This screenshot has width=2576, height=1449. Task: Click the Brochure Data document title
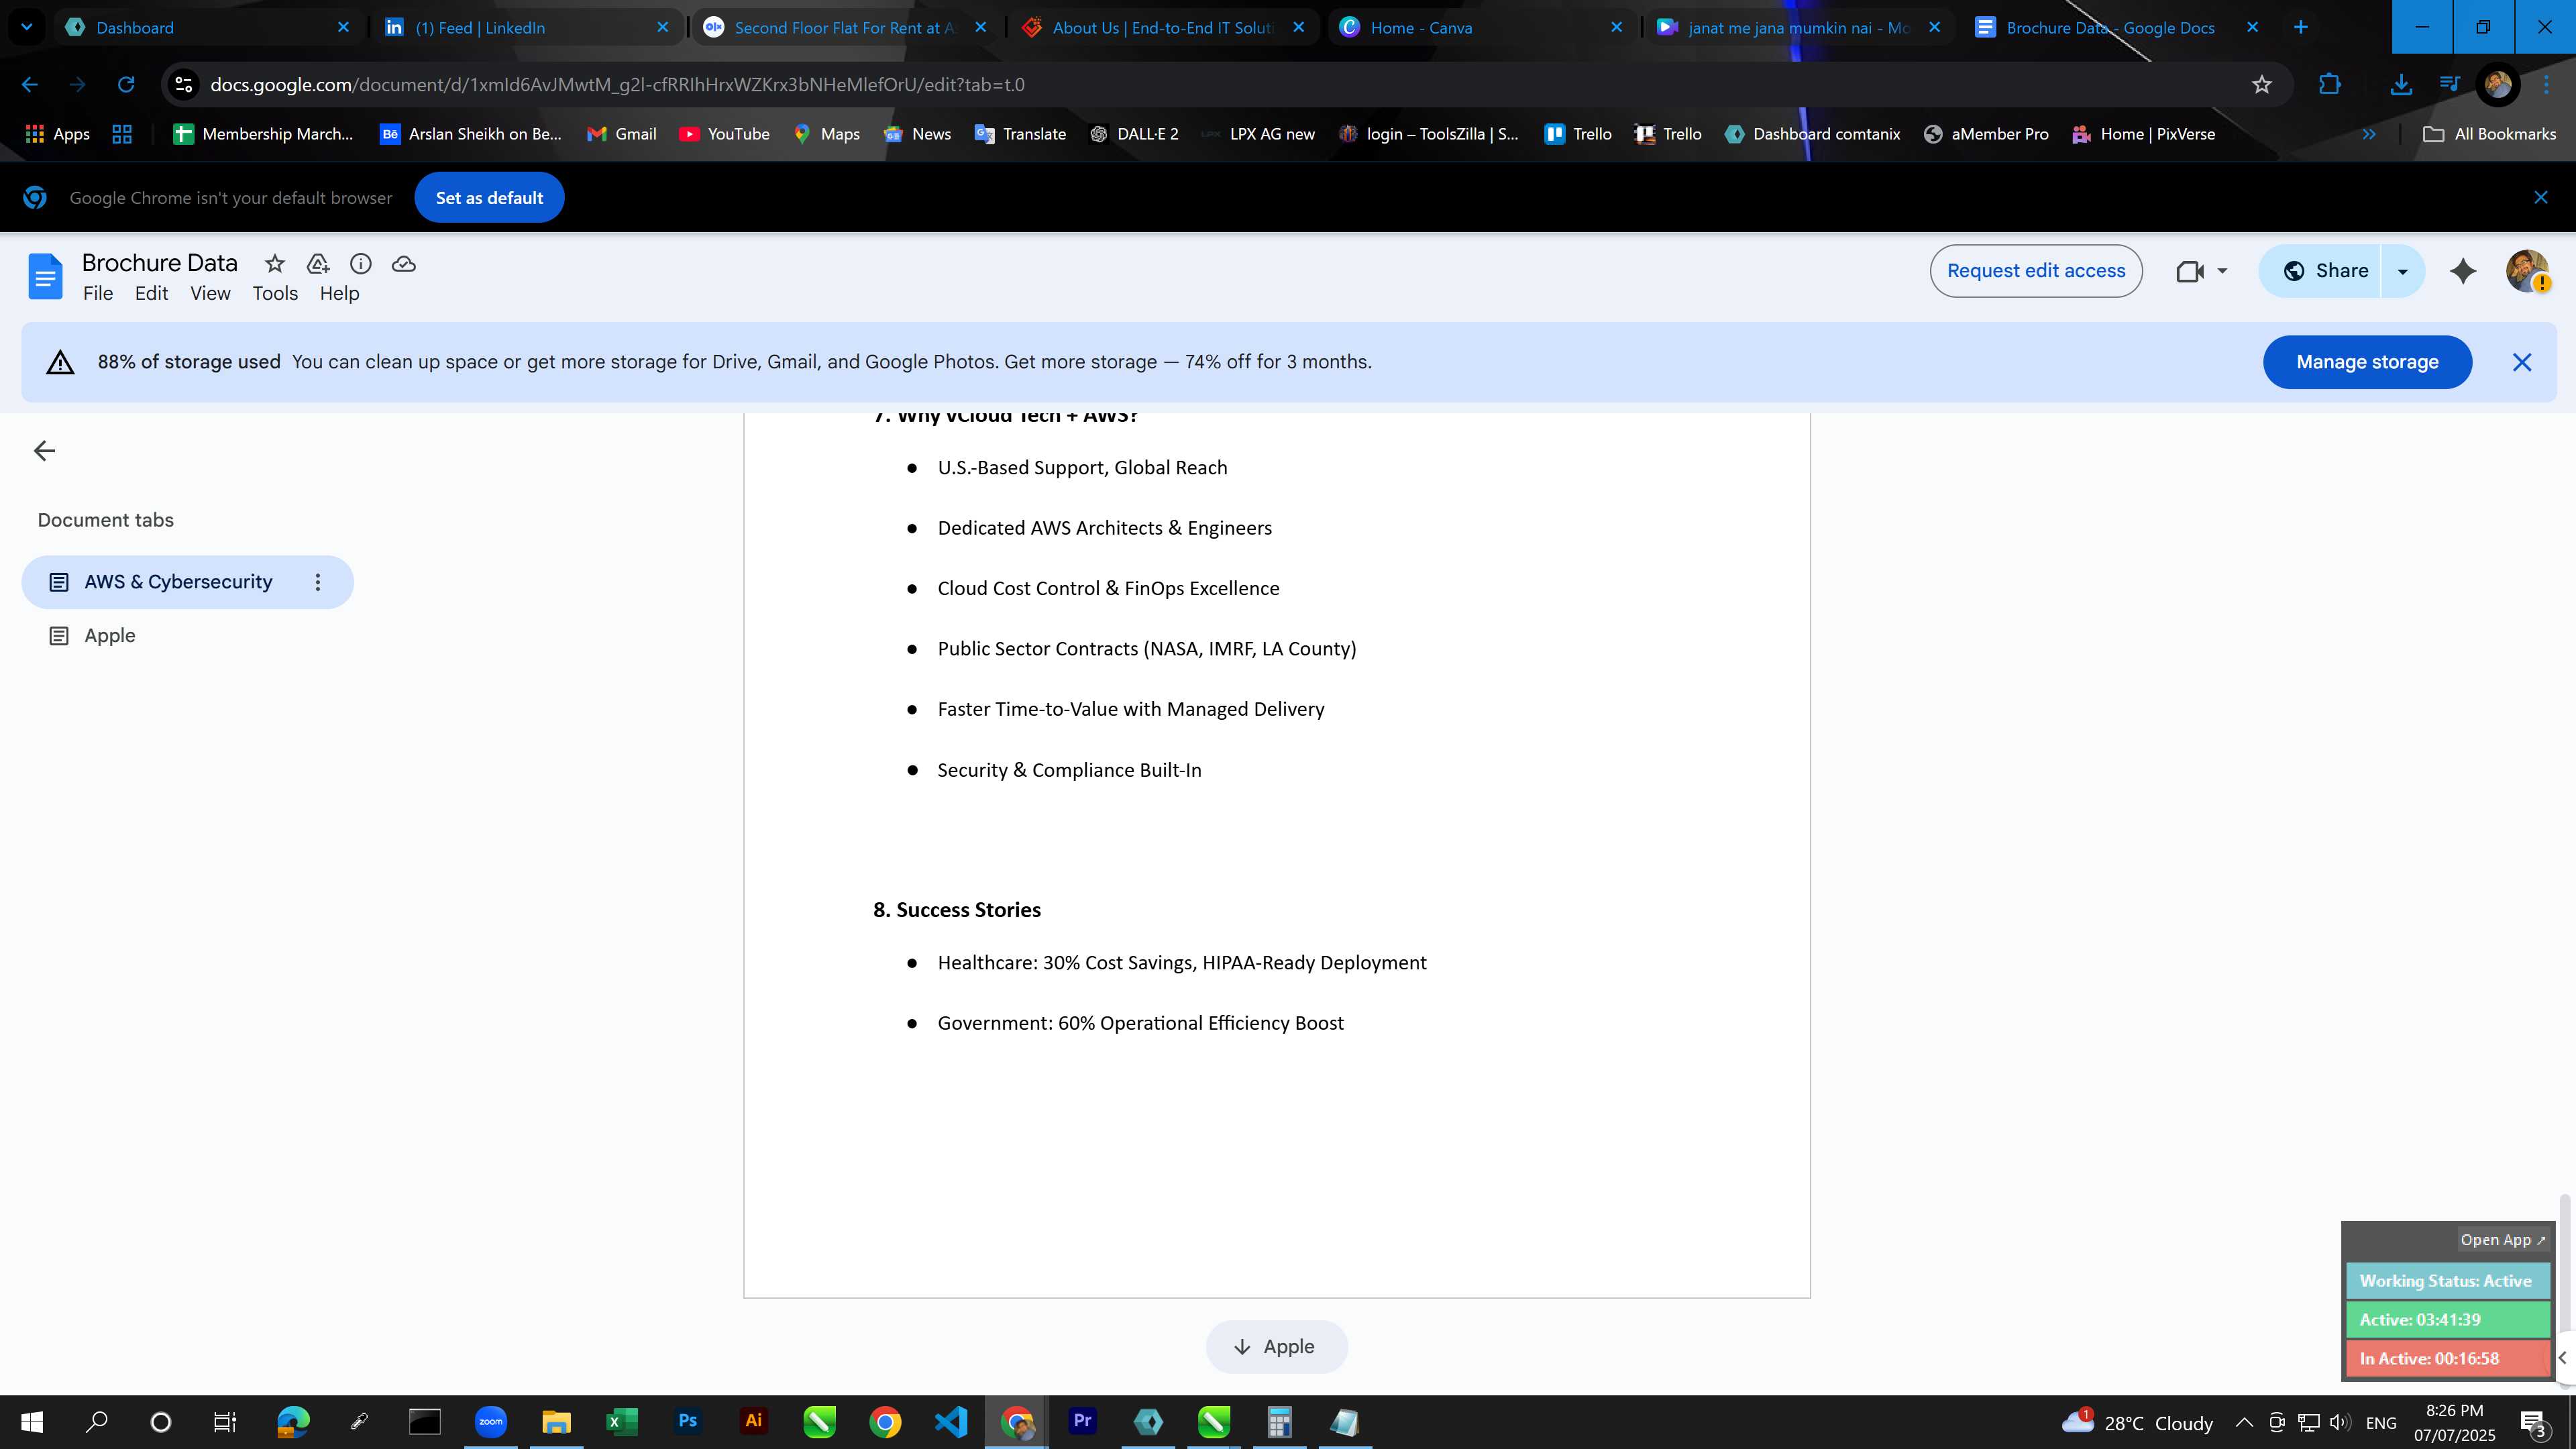160,263
